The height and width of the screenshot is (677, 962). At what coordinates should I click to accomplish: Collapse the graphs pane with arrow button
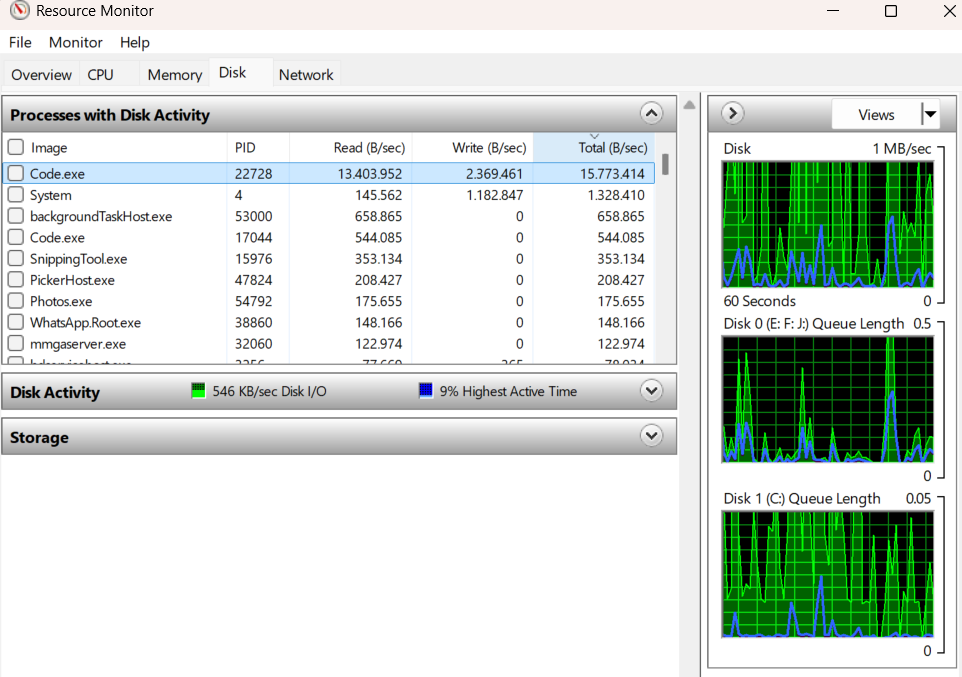tap(732, 114)
